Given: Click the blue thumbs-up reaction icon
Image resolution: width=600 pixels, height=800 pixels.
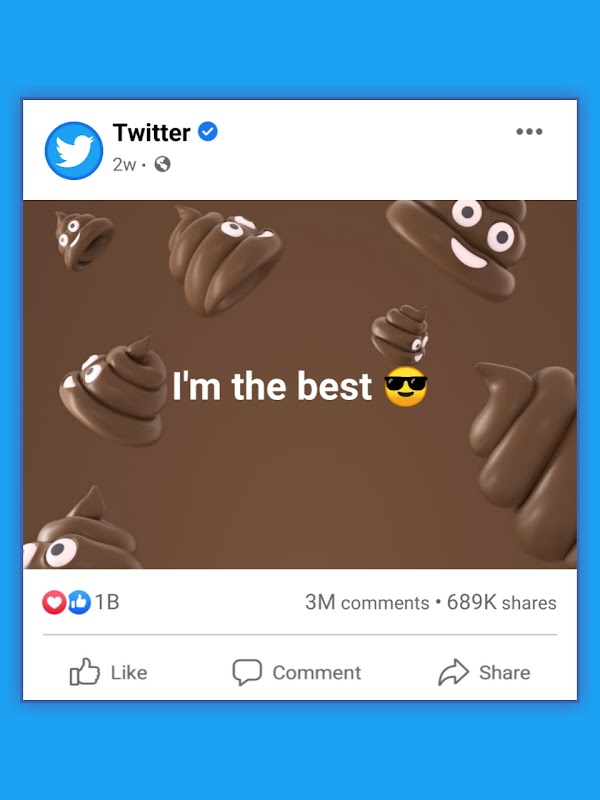Looking at the screenshot, I should click(x=78, y=602).
